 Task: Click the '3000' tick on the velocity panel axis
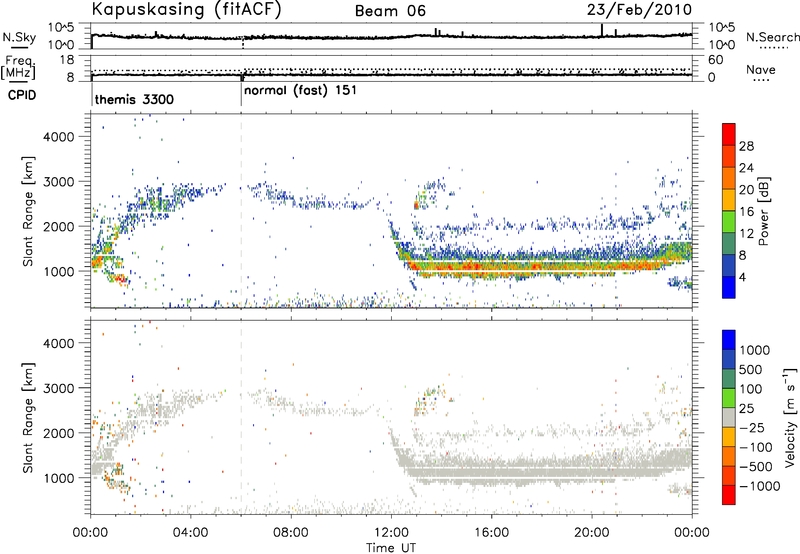pyautogui.click(x=59, y=388)
